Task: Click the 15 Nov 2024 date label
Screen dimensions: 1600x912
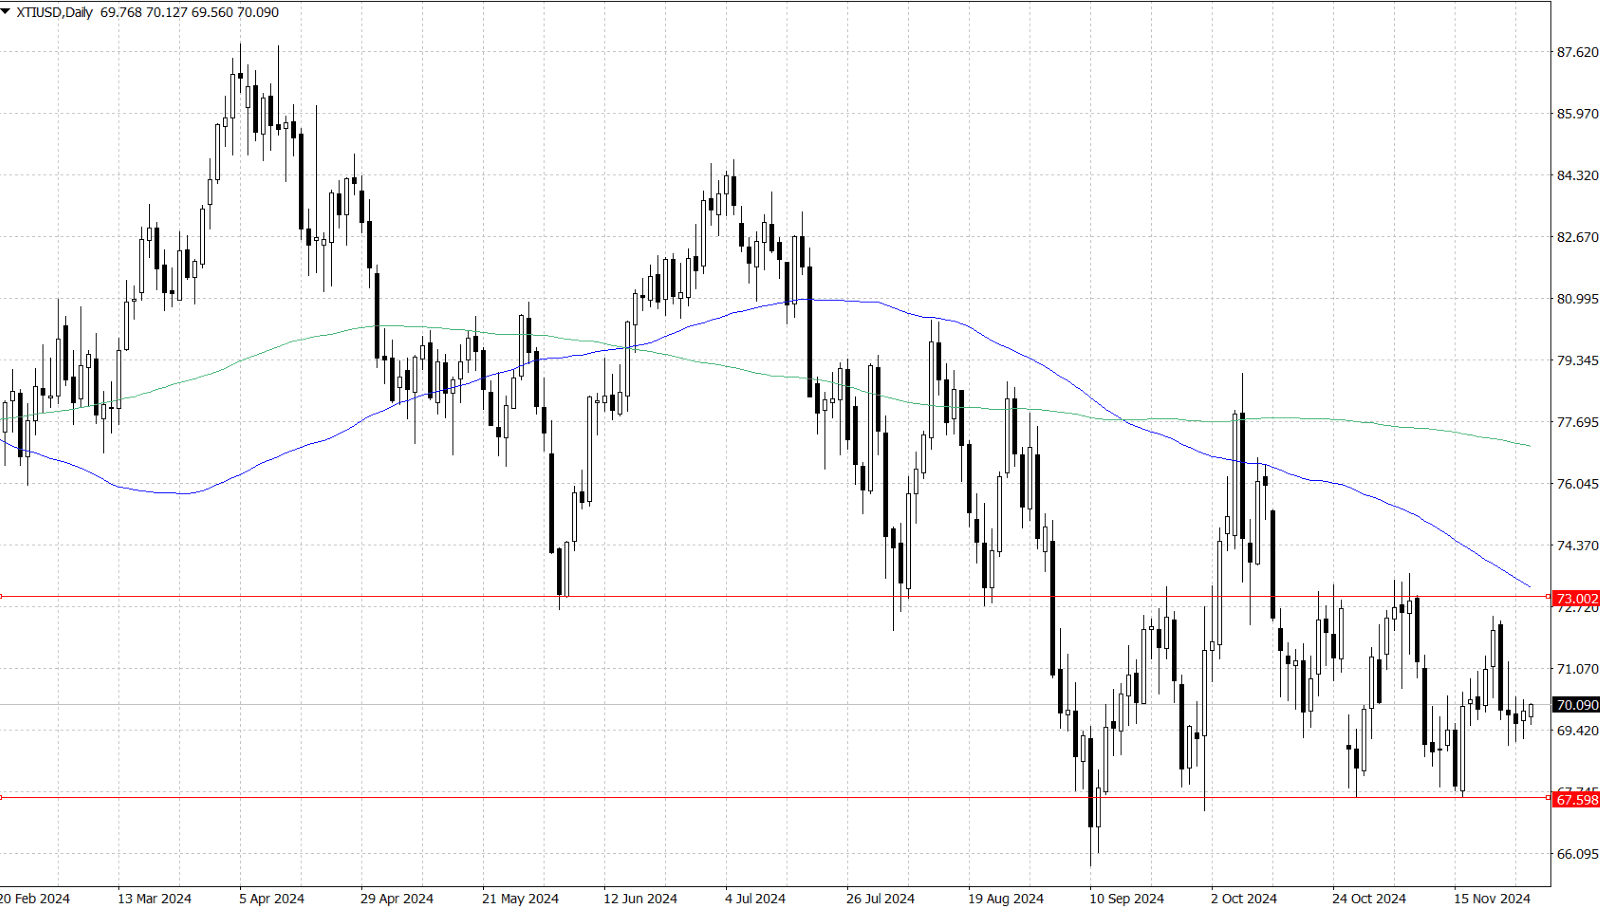Action: coord(1492,898)
